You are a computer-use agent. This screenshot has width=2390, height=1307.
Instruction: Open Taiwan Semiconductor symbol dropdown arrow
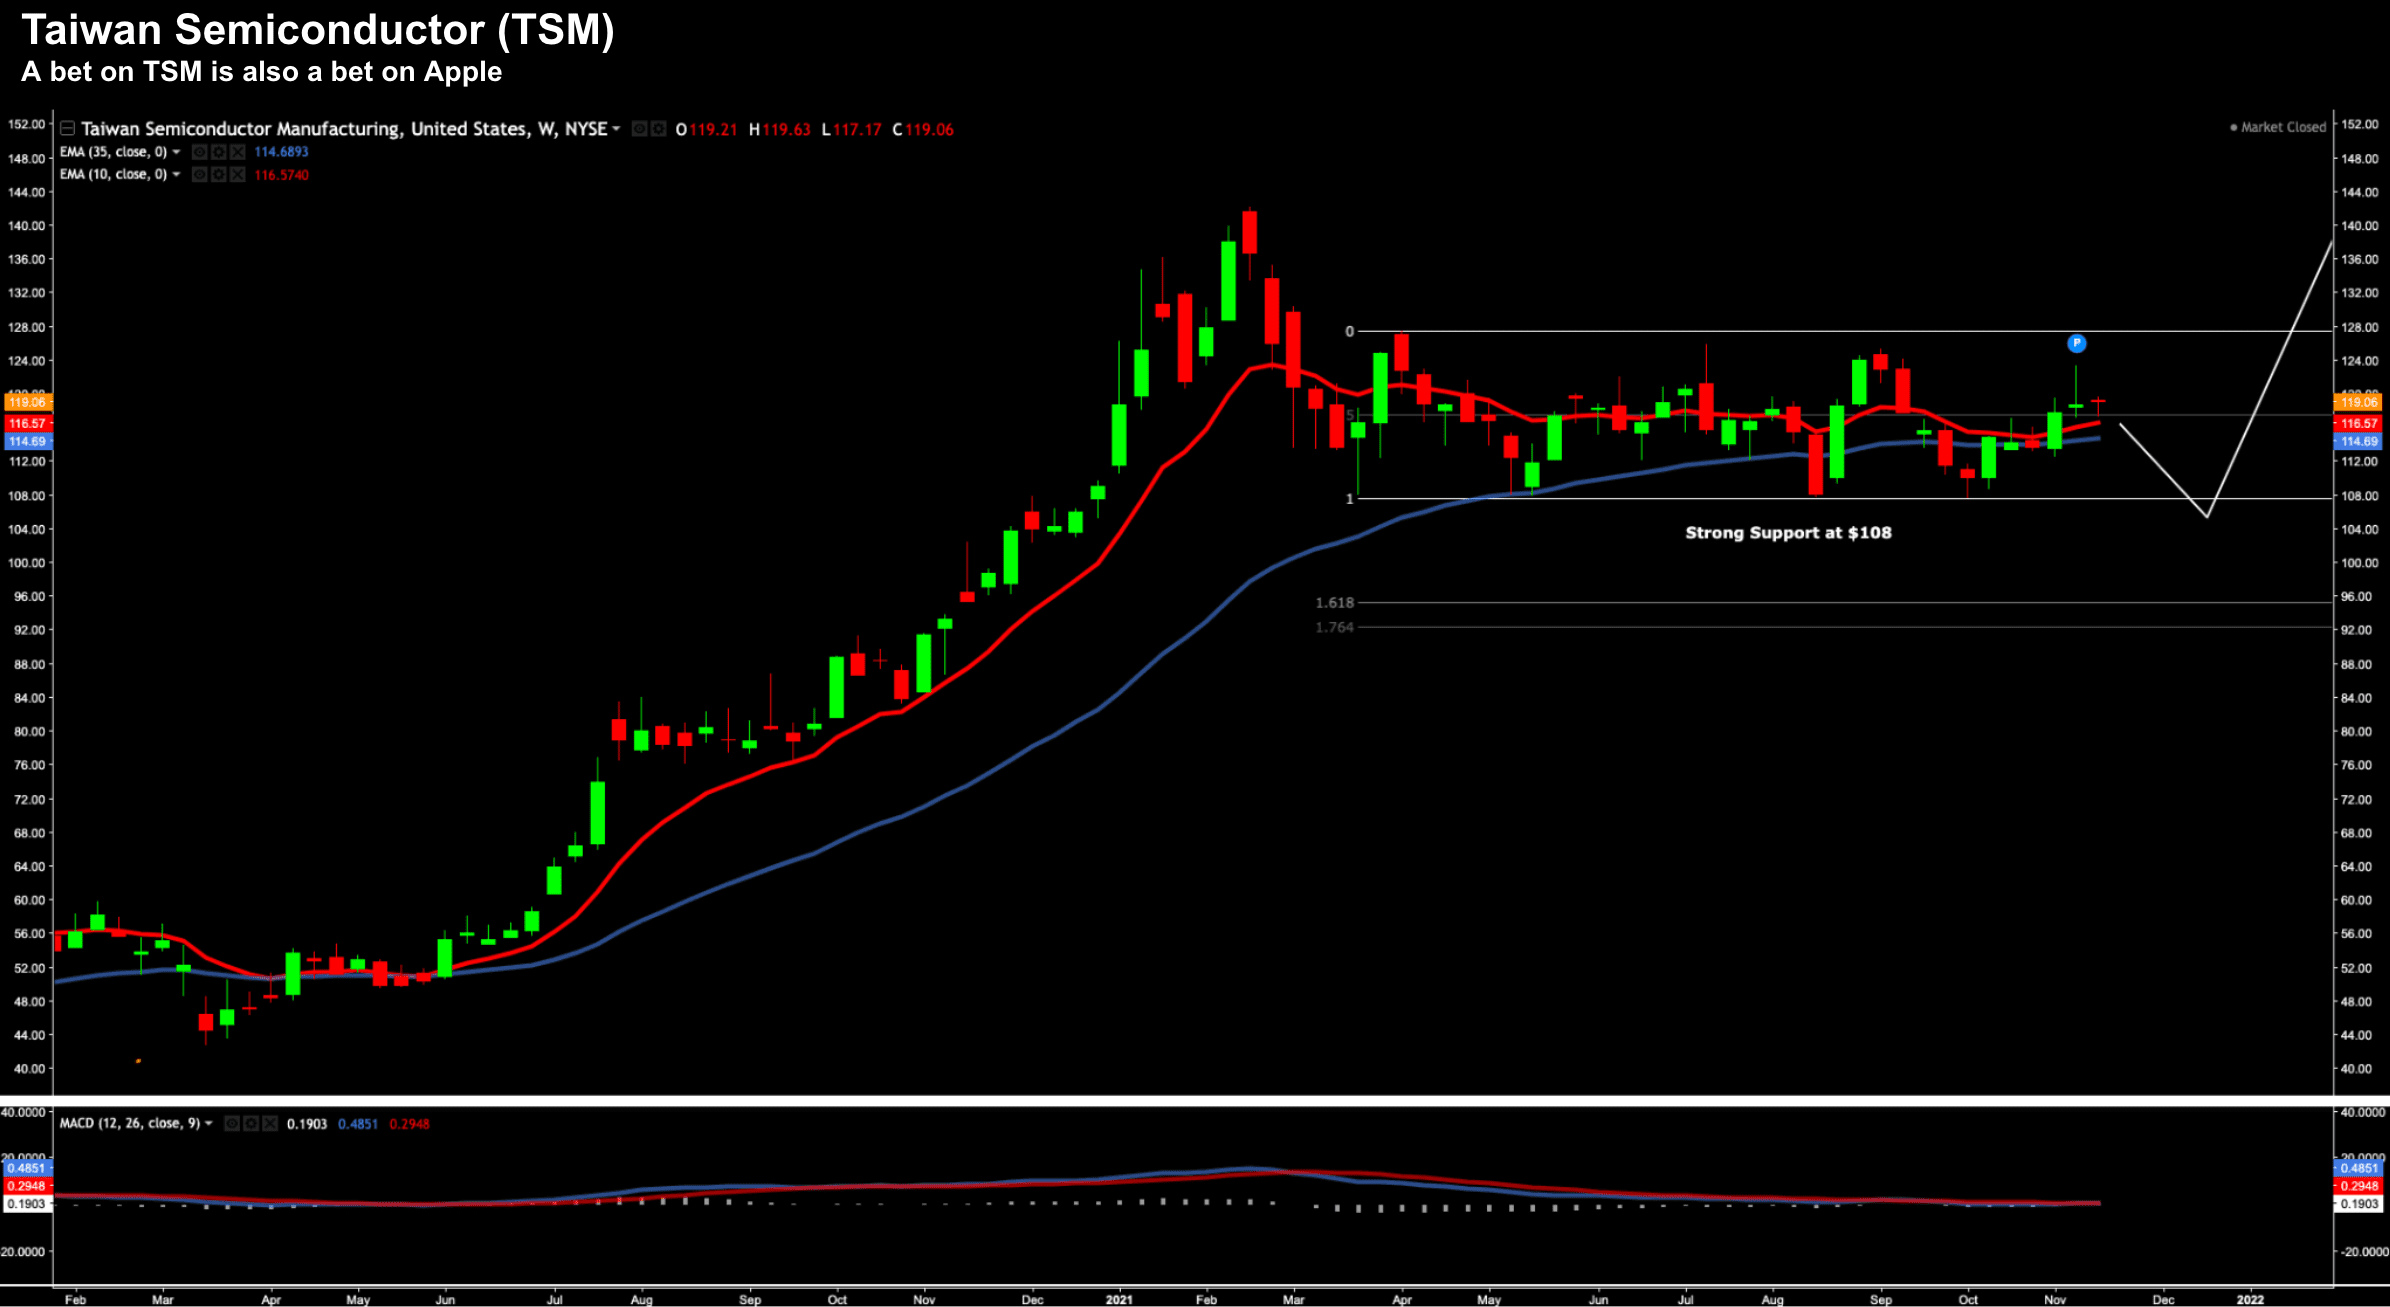tap(616, 129)
